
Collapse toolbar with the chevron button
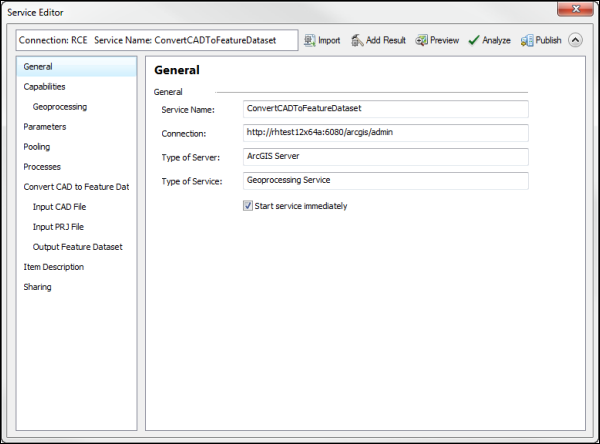575,41
